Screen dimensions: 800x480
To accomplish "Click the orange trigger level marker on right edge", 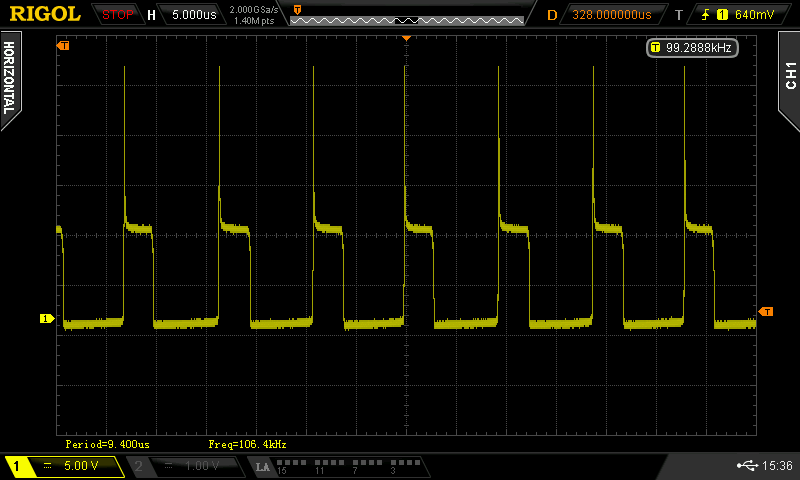I will (x=766, y=312).
